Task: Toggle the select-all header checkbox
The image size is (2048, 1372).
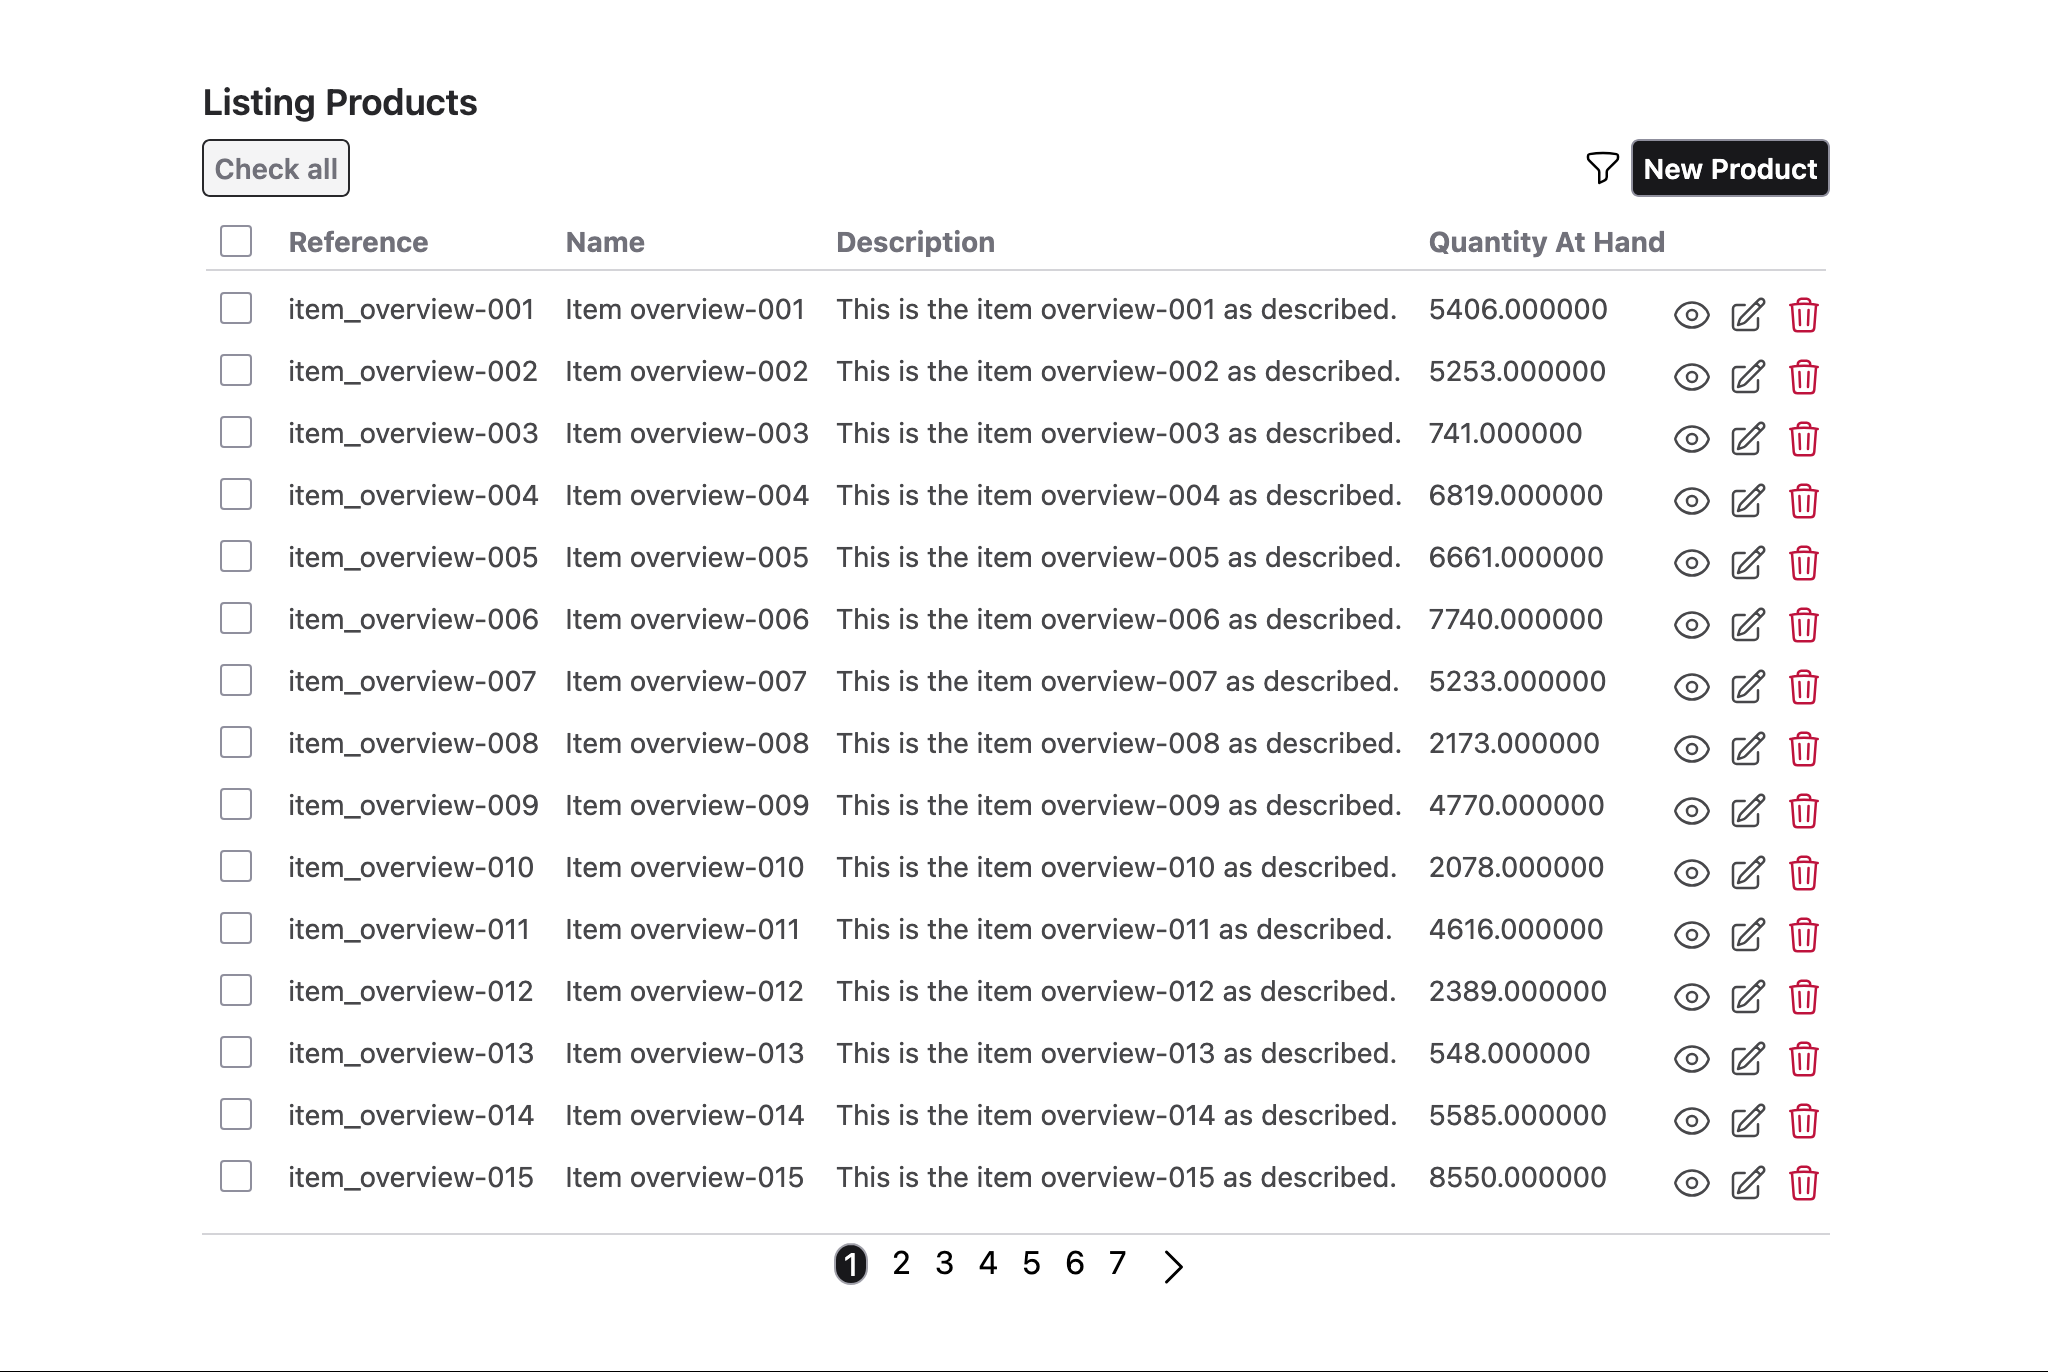Action: click(x=235, y=241)
